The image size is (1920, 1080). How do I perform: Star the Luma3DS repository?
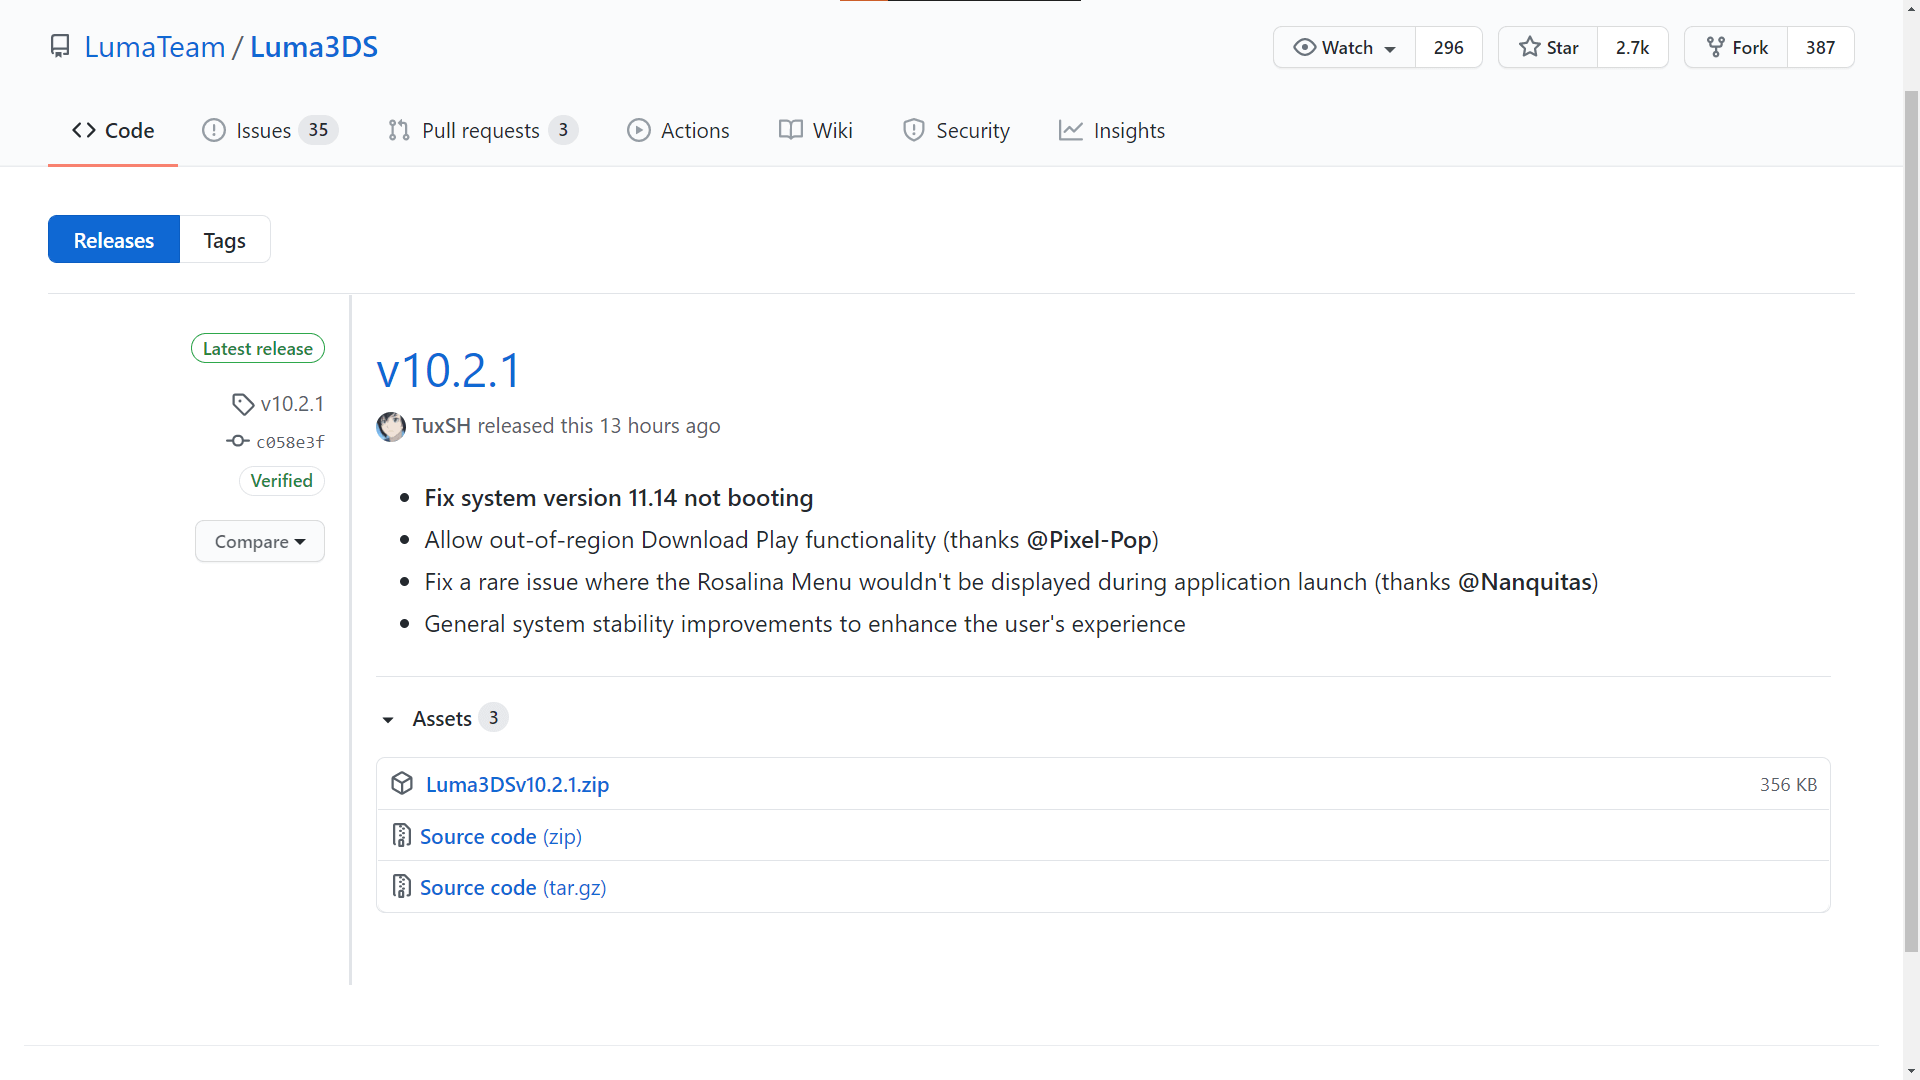[1548, 47]
